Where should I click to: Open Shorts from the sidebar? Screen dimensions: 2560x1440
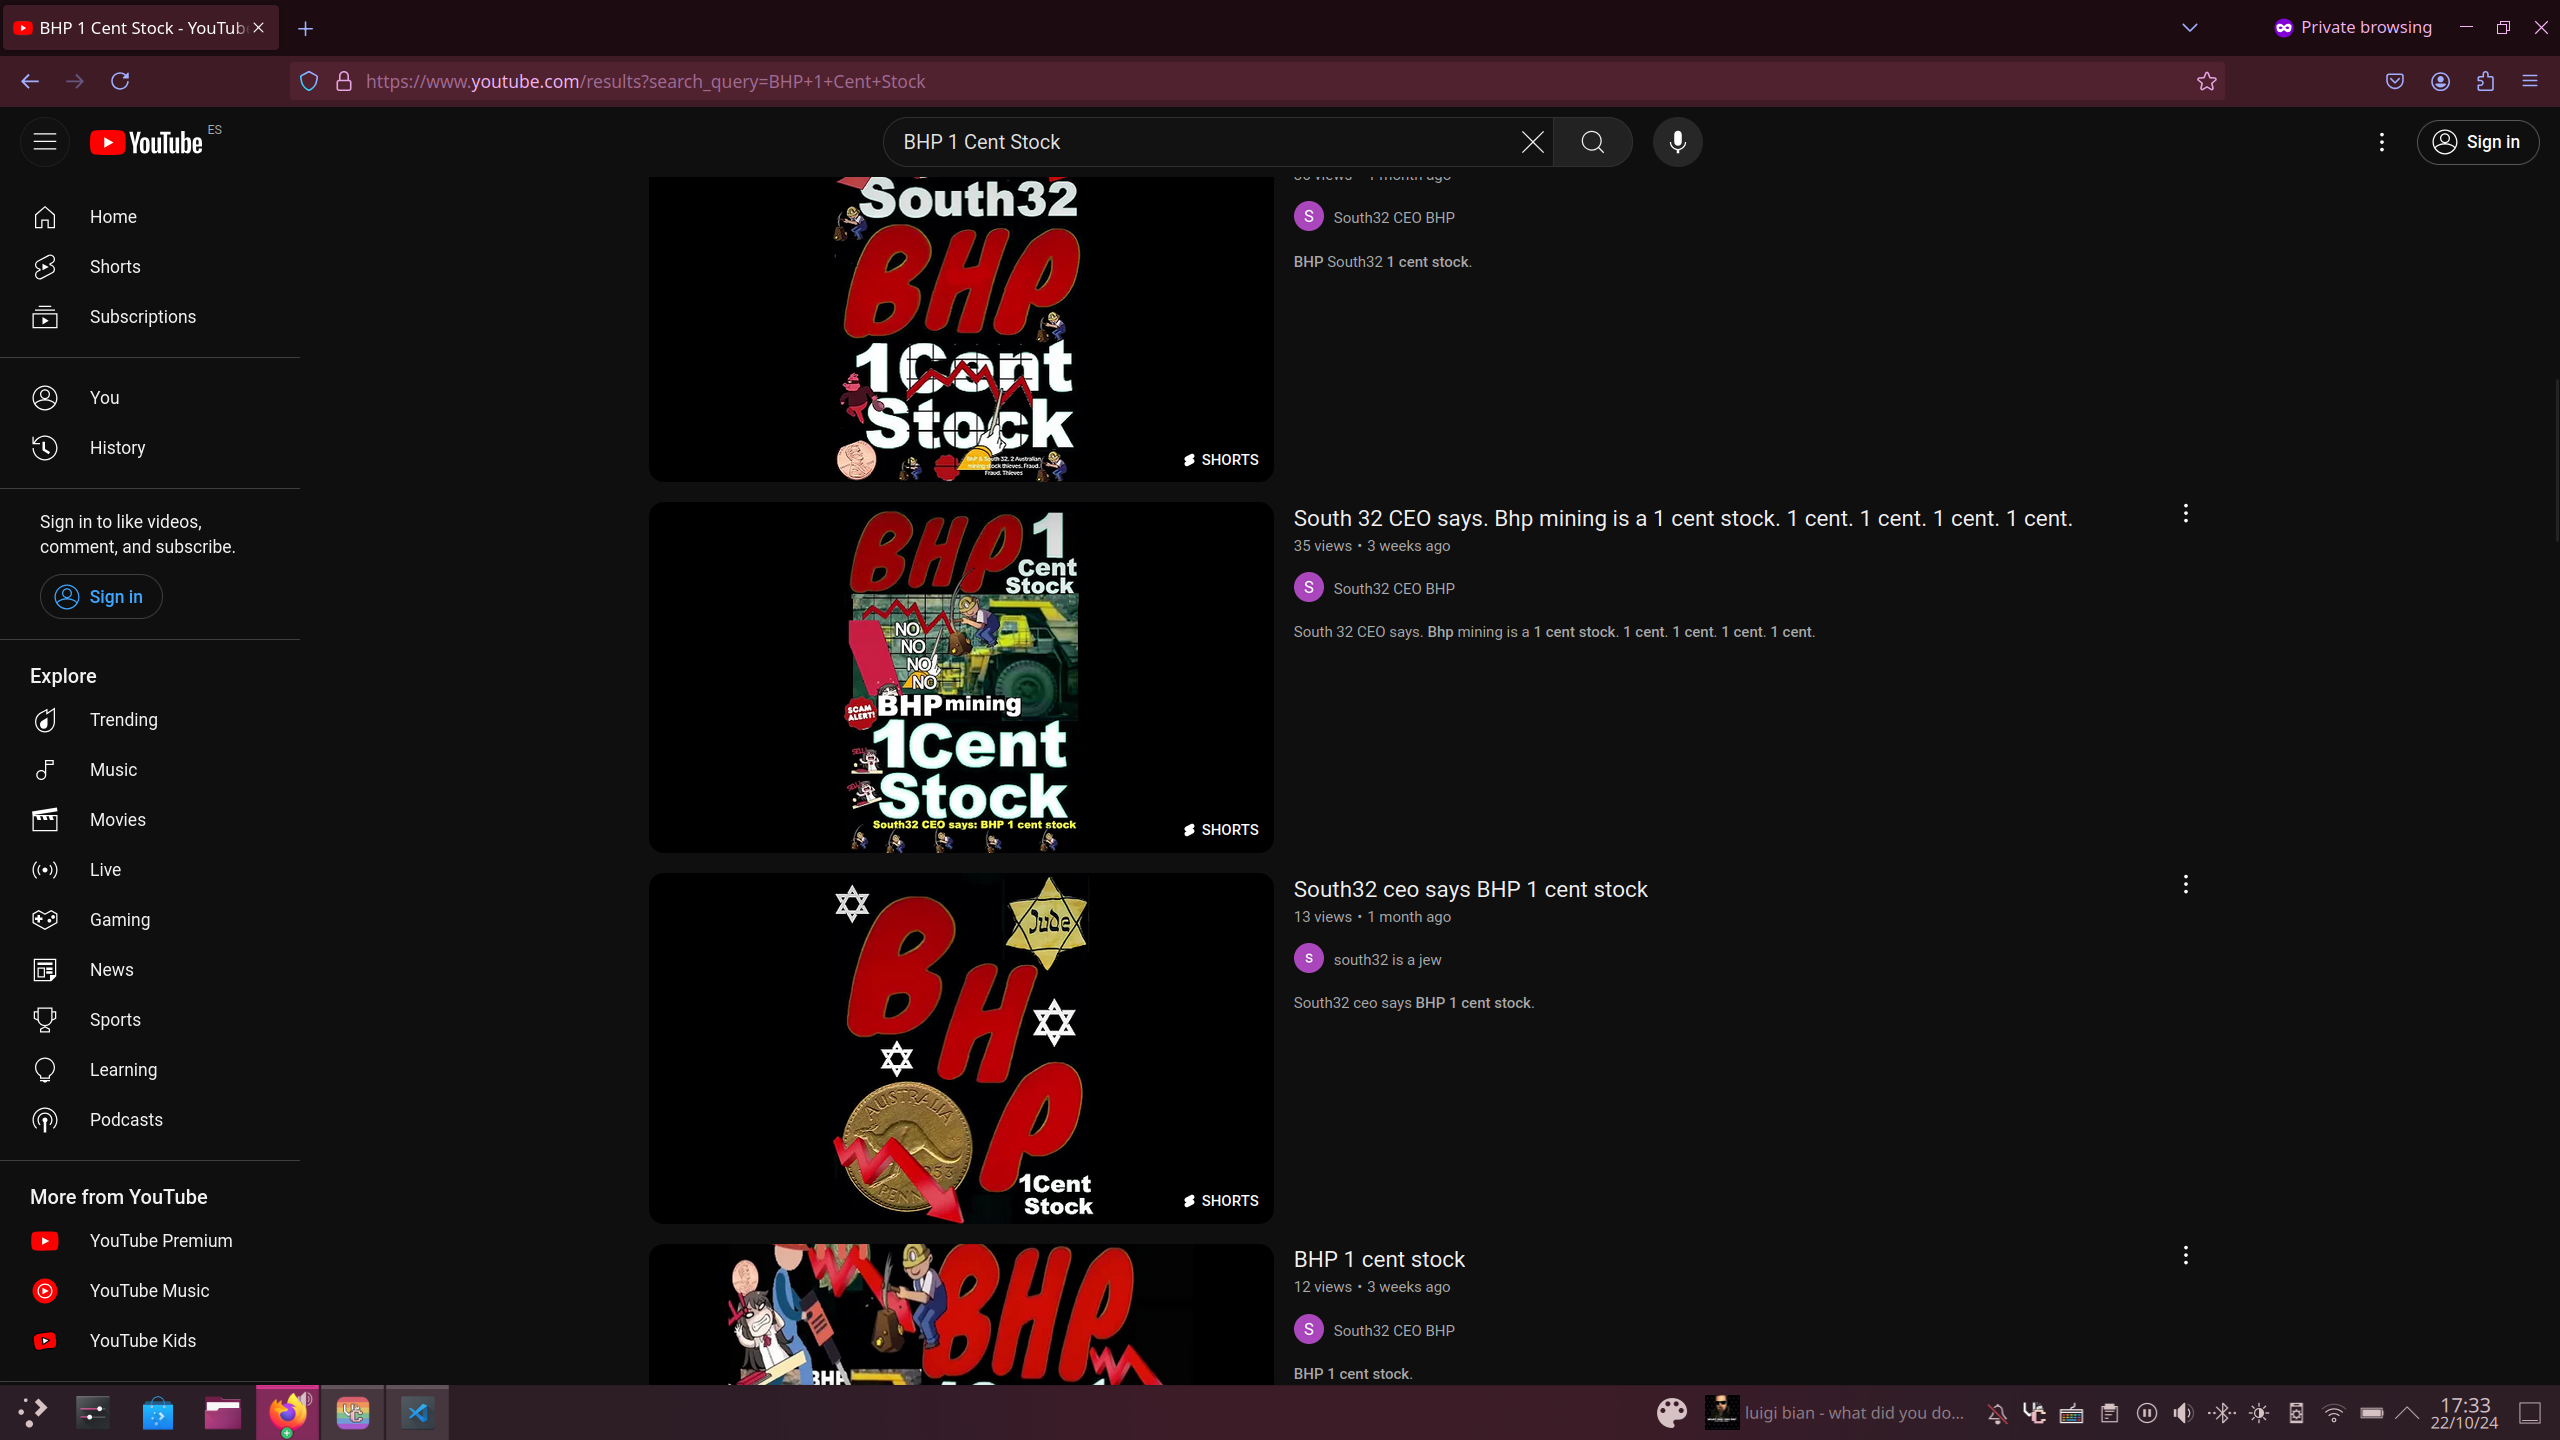[150, 267]
